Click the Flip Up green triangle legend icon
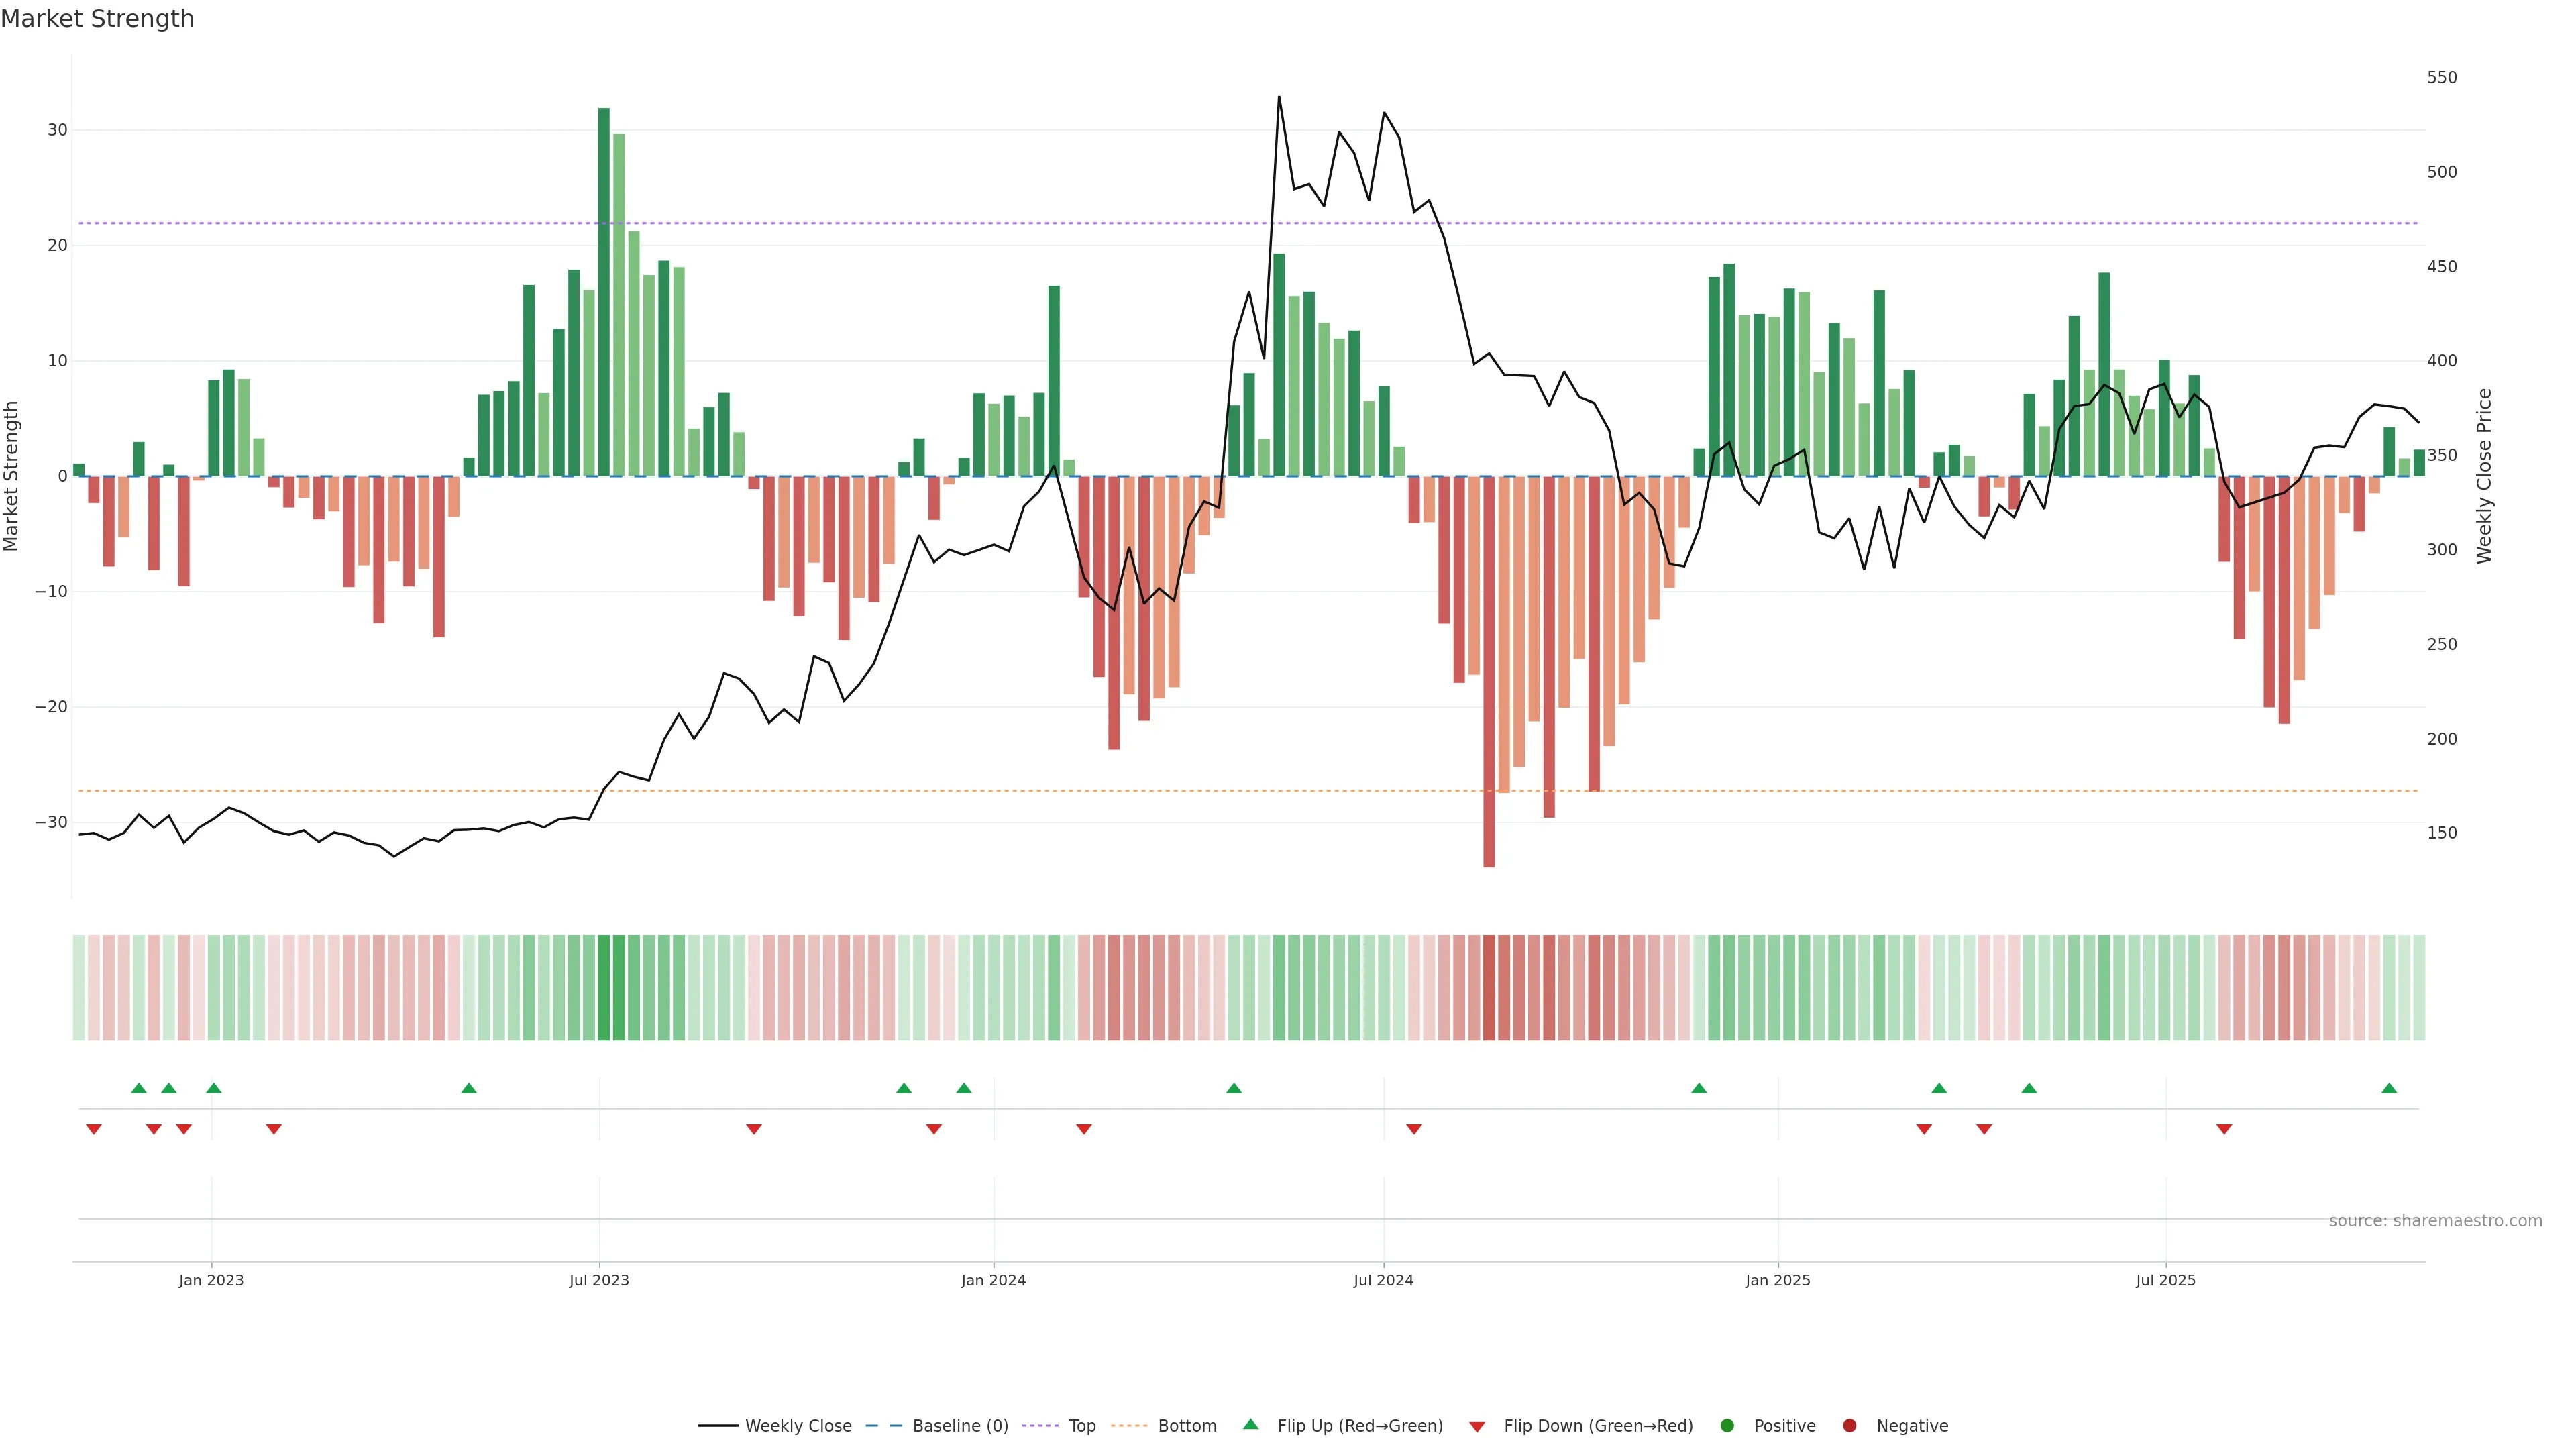2576x1449 pixels. click(x=1250, y=1424)
